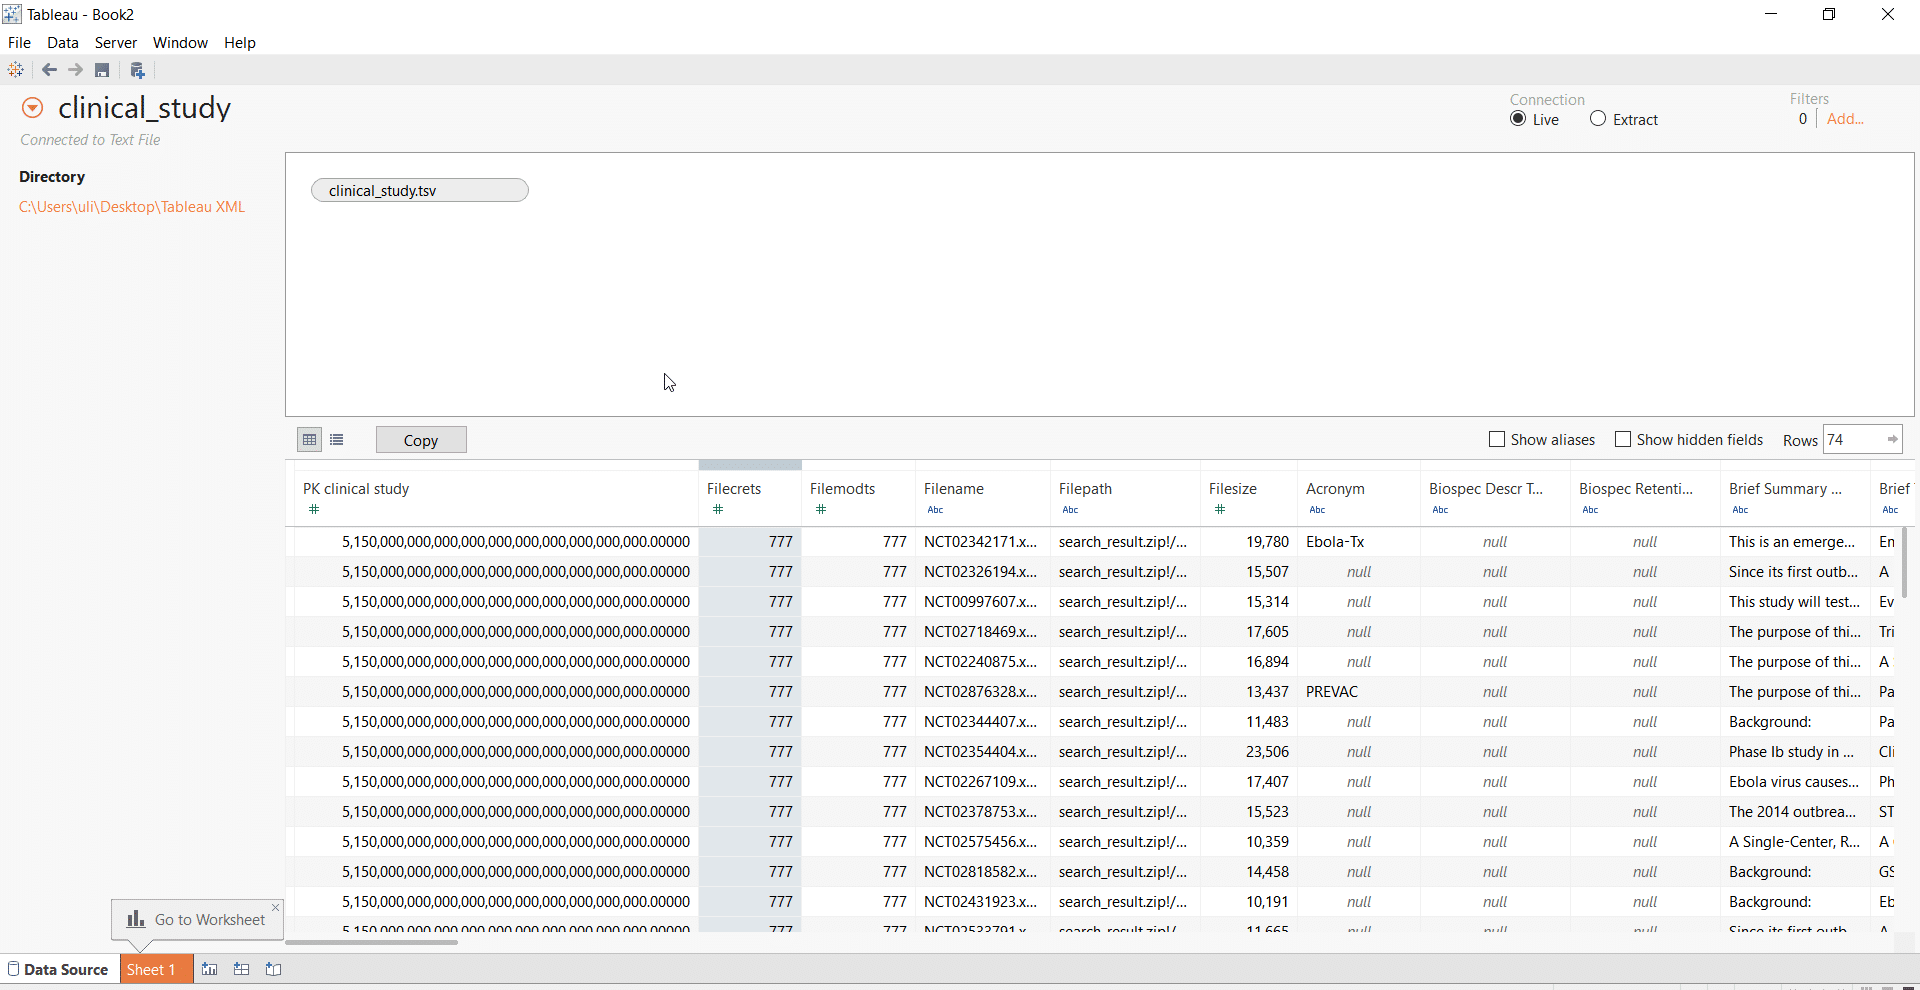
Task: Click the new data source icon
Action: click(x=138, y=70)
